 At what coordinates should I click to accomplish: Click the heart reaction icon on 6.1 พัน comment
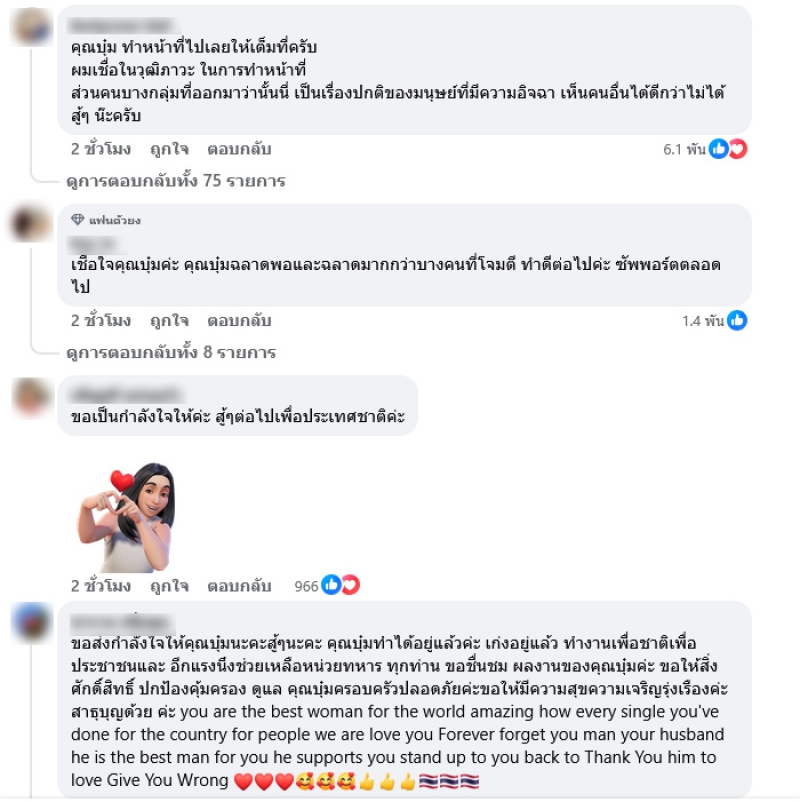738,149
